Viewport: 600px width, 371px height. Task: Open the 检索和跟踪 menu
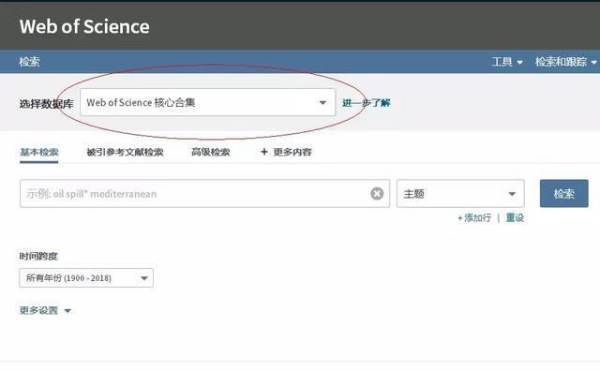[566, 62]
